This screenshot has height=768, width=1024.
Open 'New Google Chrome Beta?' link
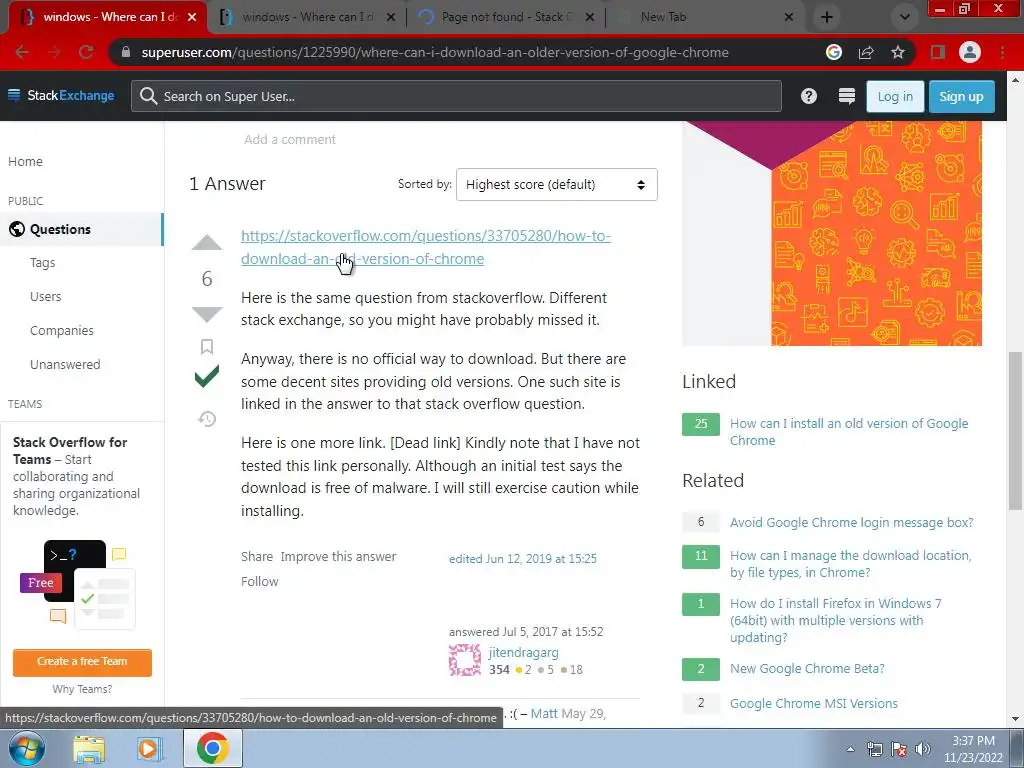(x=807, y=669)
